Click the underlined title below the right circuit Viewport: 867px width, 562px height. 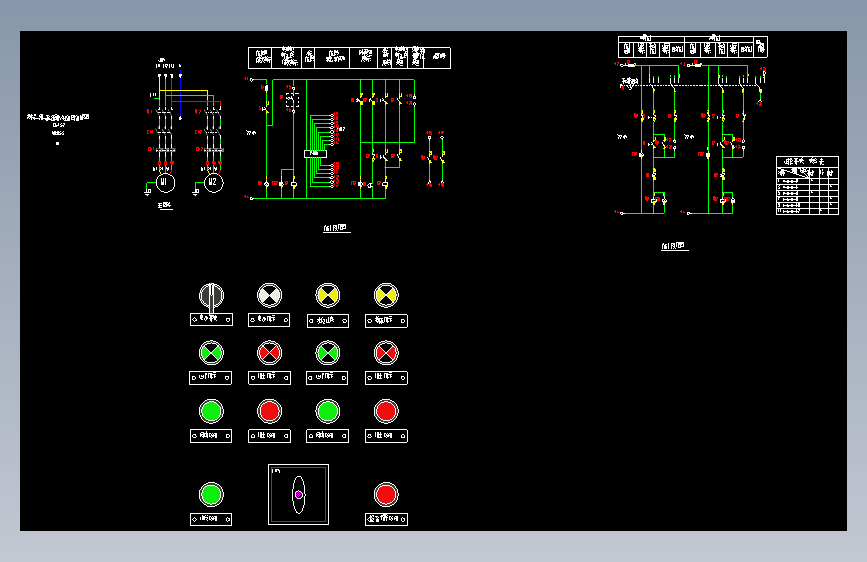click(675, 246)
